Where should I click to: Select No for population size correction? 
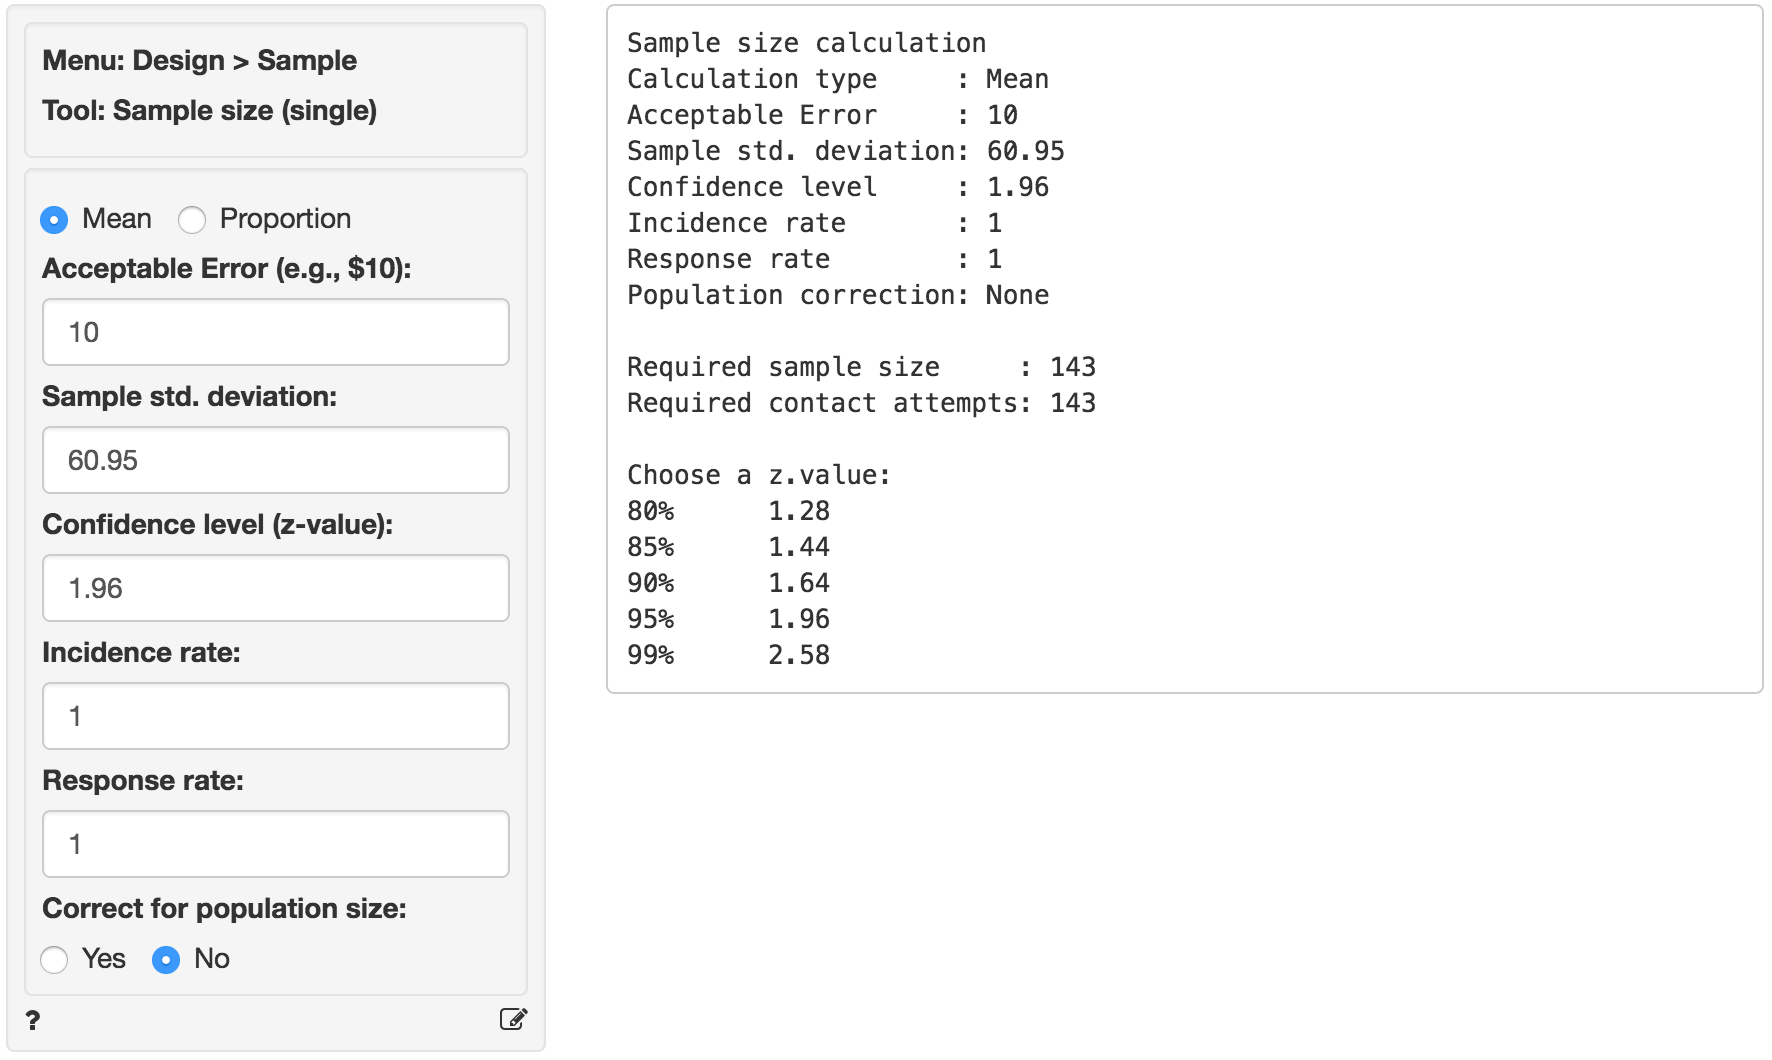[x=166, y=960]
